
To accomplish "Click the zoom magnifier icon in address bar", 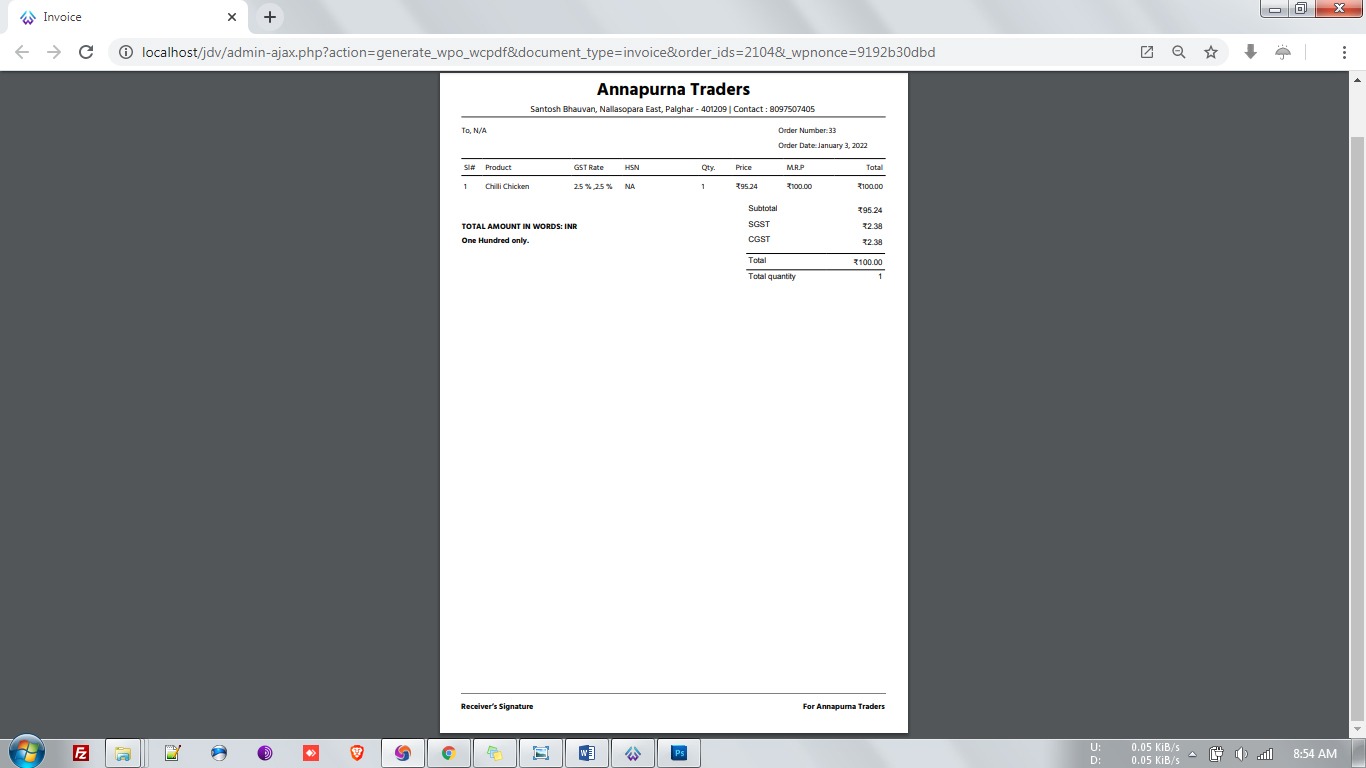I will (x=1179, y=52).
